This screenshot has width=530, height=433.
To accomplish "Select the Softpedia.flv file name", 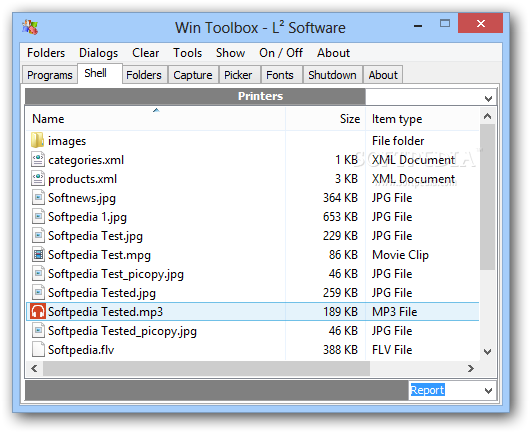I will pos(81,350).
